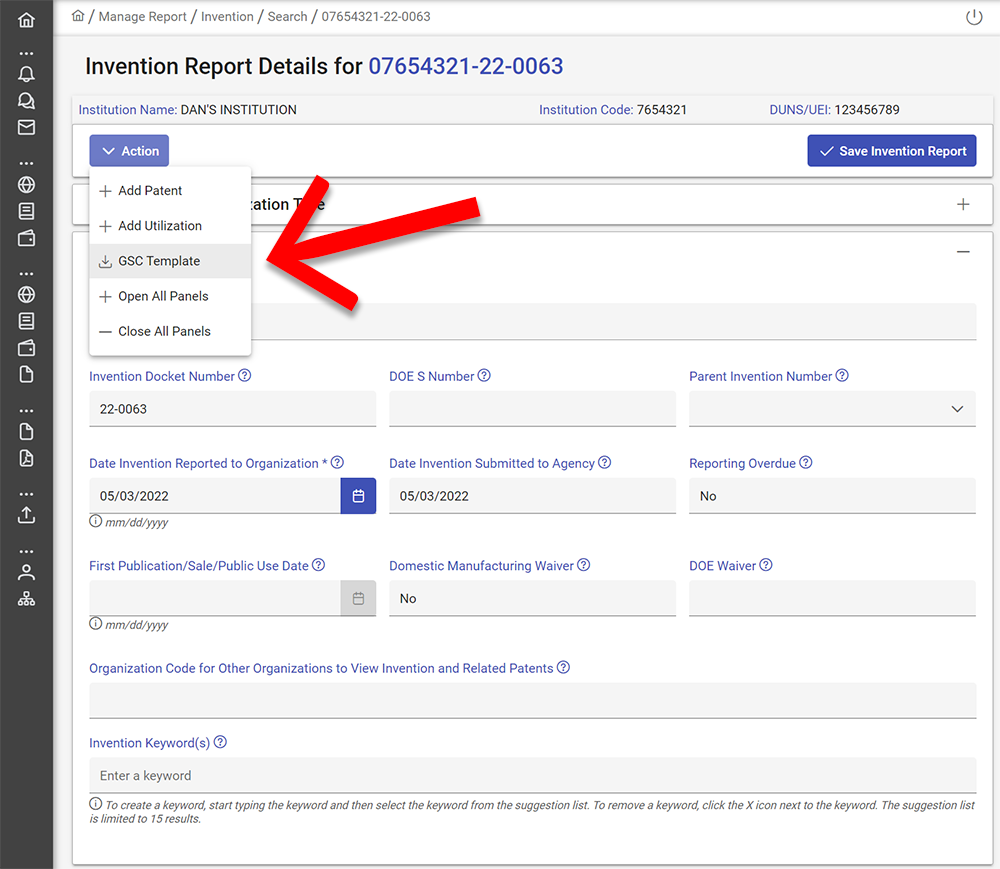Click the upload icon in sidebar
Screen dimensions: 1000x869
pos(26,515)
